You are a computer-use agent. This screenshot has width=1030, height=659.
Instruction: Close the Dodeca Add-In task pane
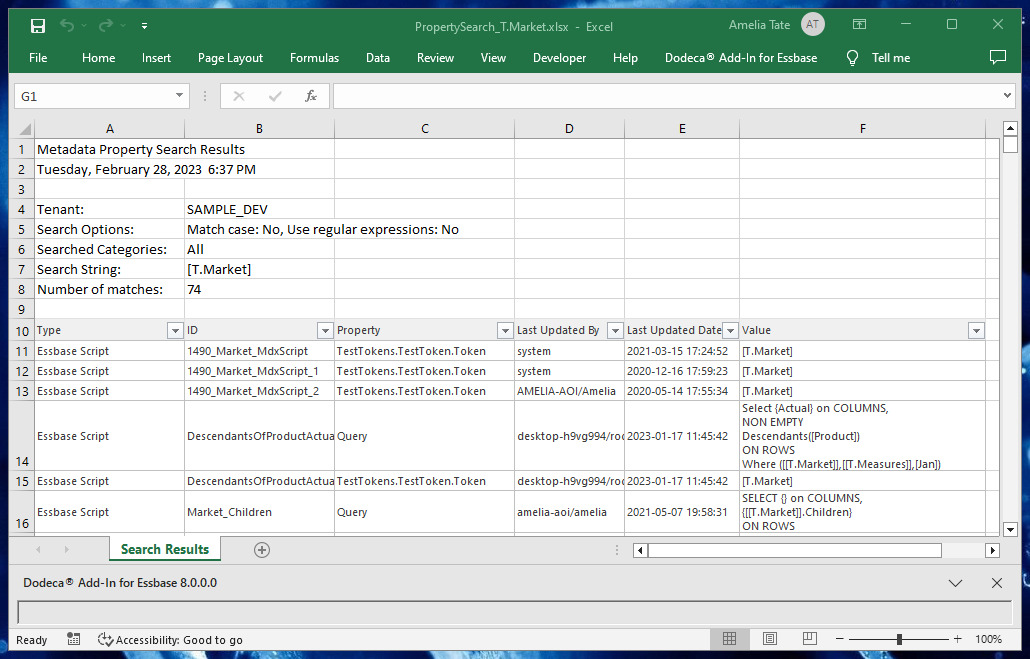click(x=996, y=583)
